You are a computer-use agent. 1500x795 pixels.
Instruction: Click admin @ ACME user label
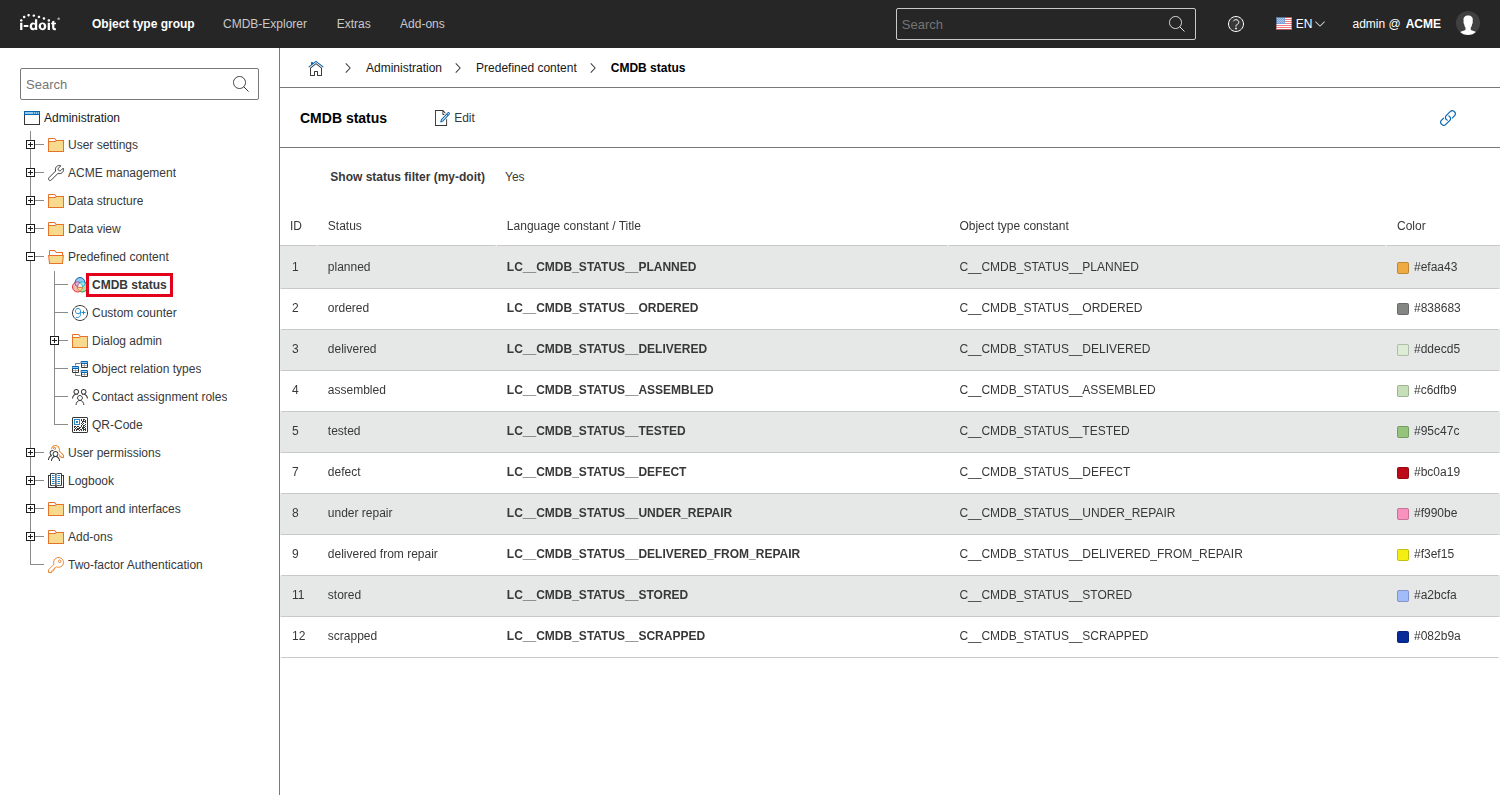[1396, 24]
